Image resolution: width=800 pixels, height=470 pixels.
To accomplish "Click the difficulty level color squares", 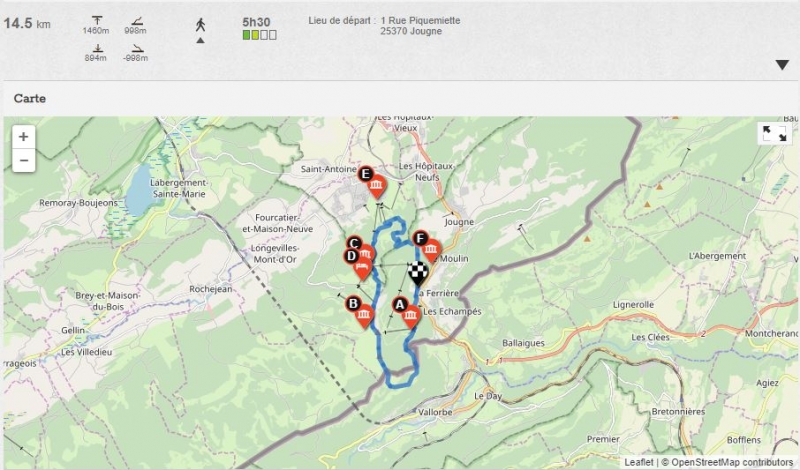I will click(259, 36).
